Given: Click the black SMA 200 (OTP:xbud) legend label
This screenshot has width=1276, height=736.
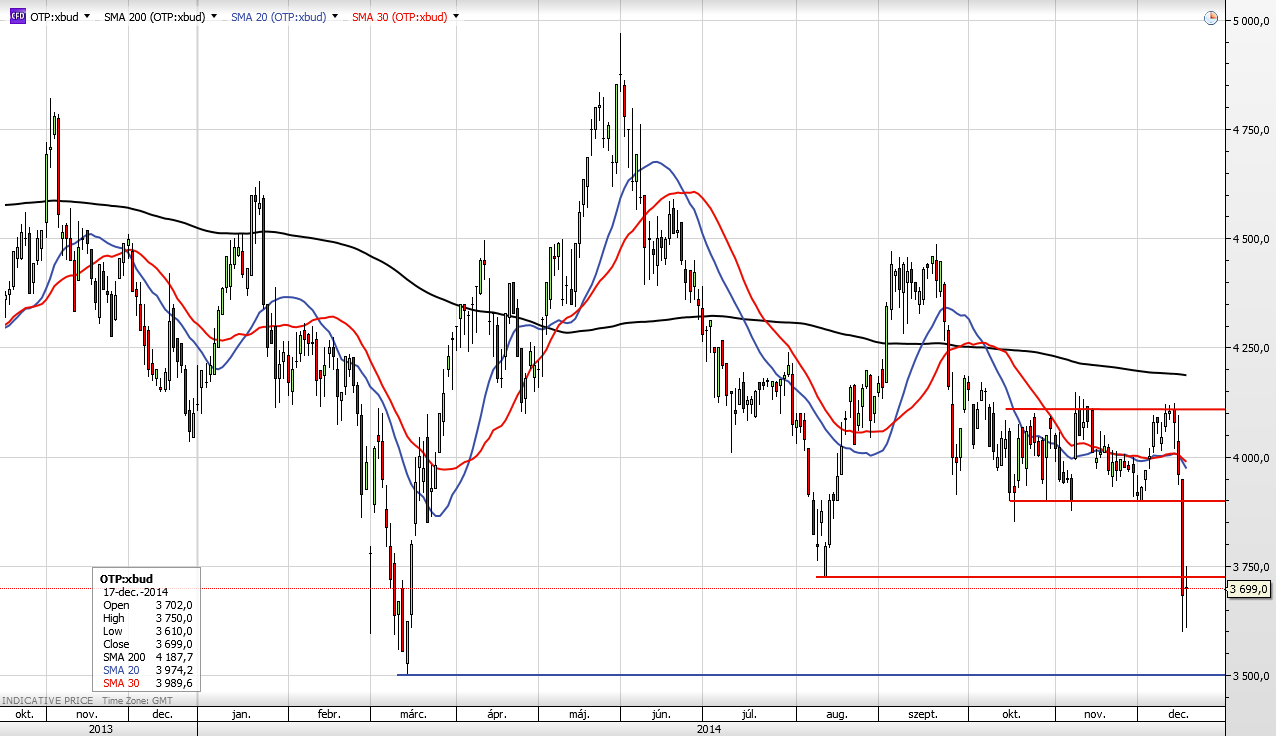Looking at the screenshot, I should click(155, 17).
